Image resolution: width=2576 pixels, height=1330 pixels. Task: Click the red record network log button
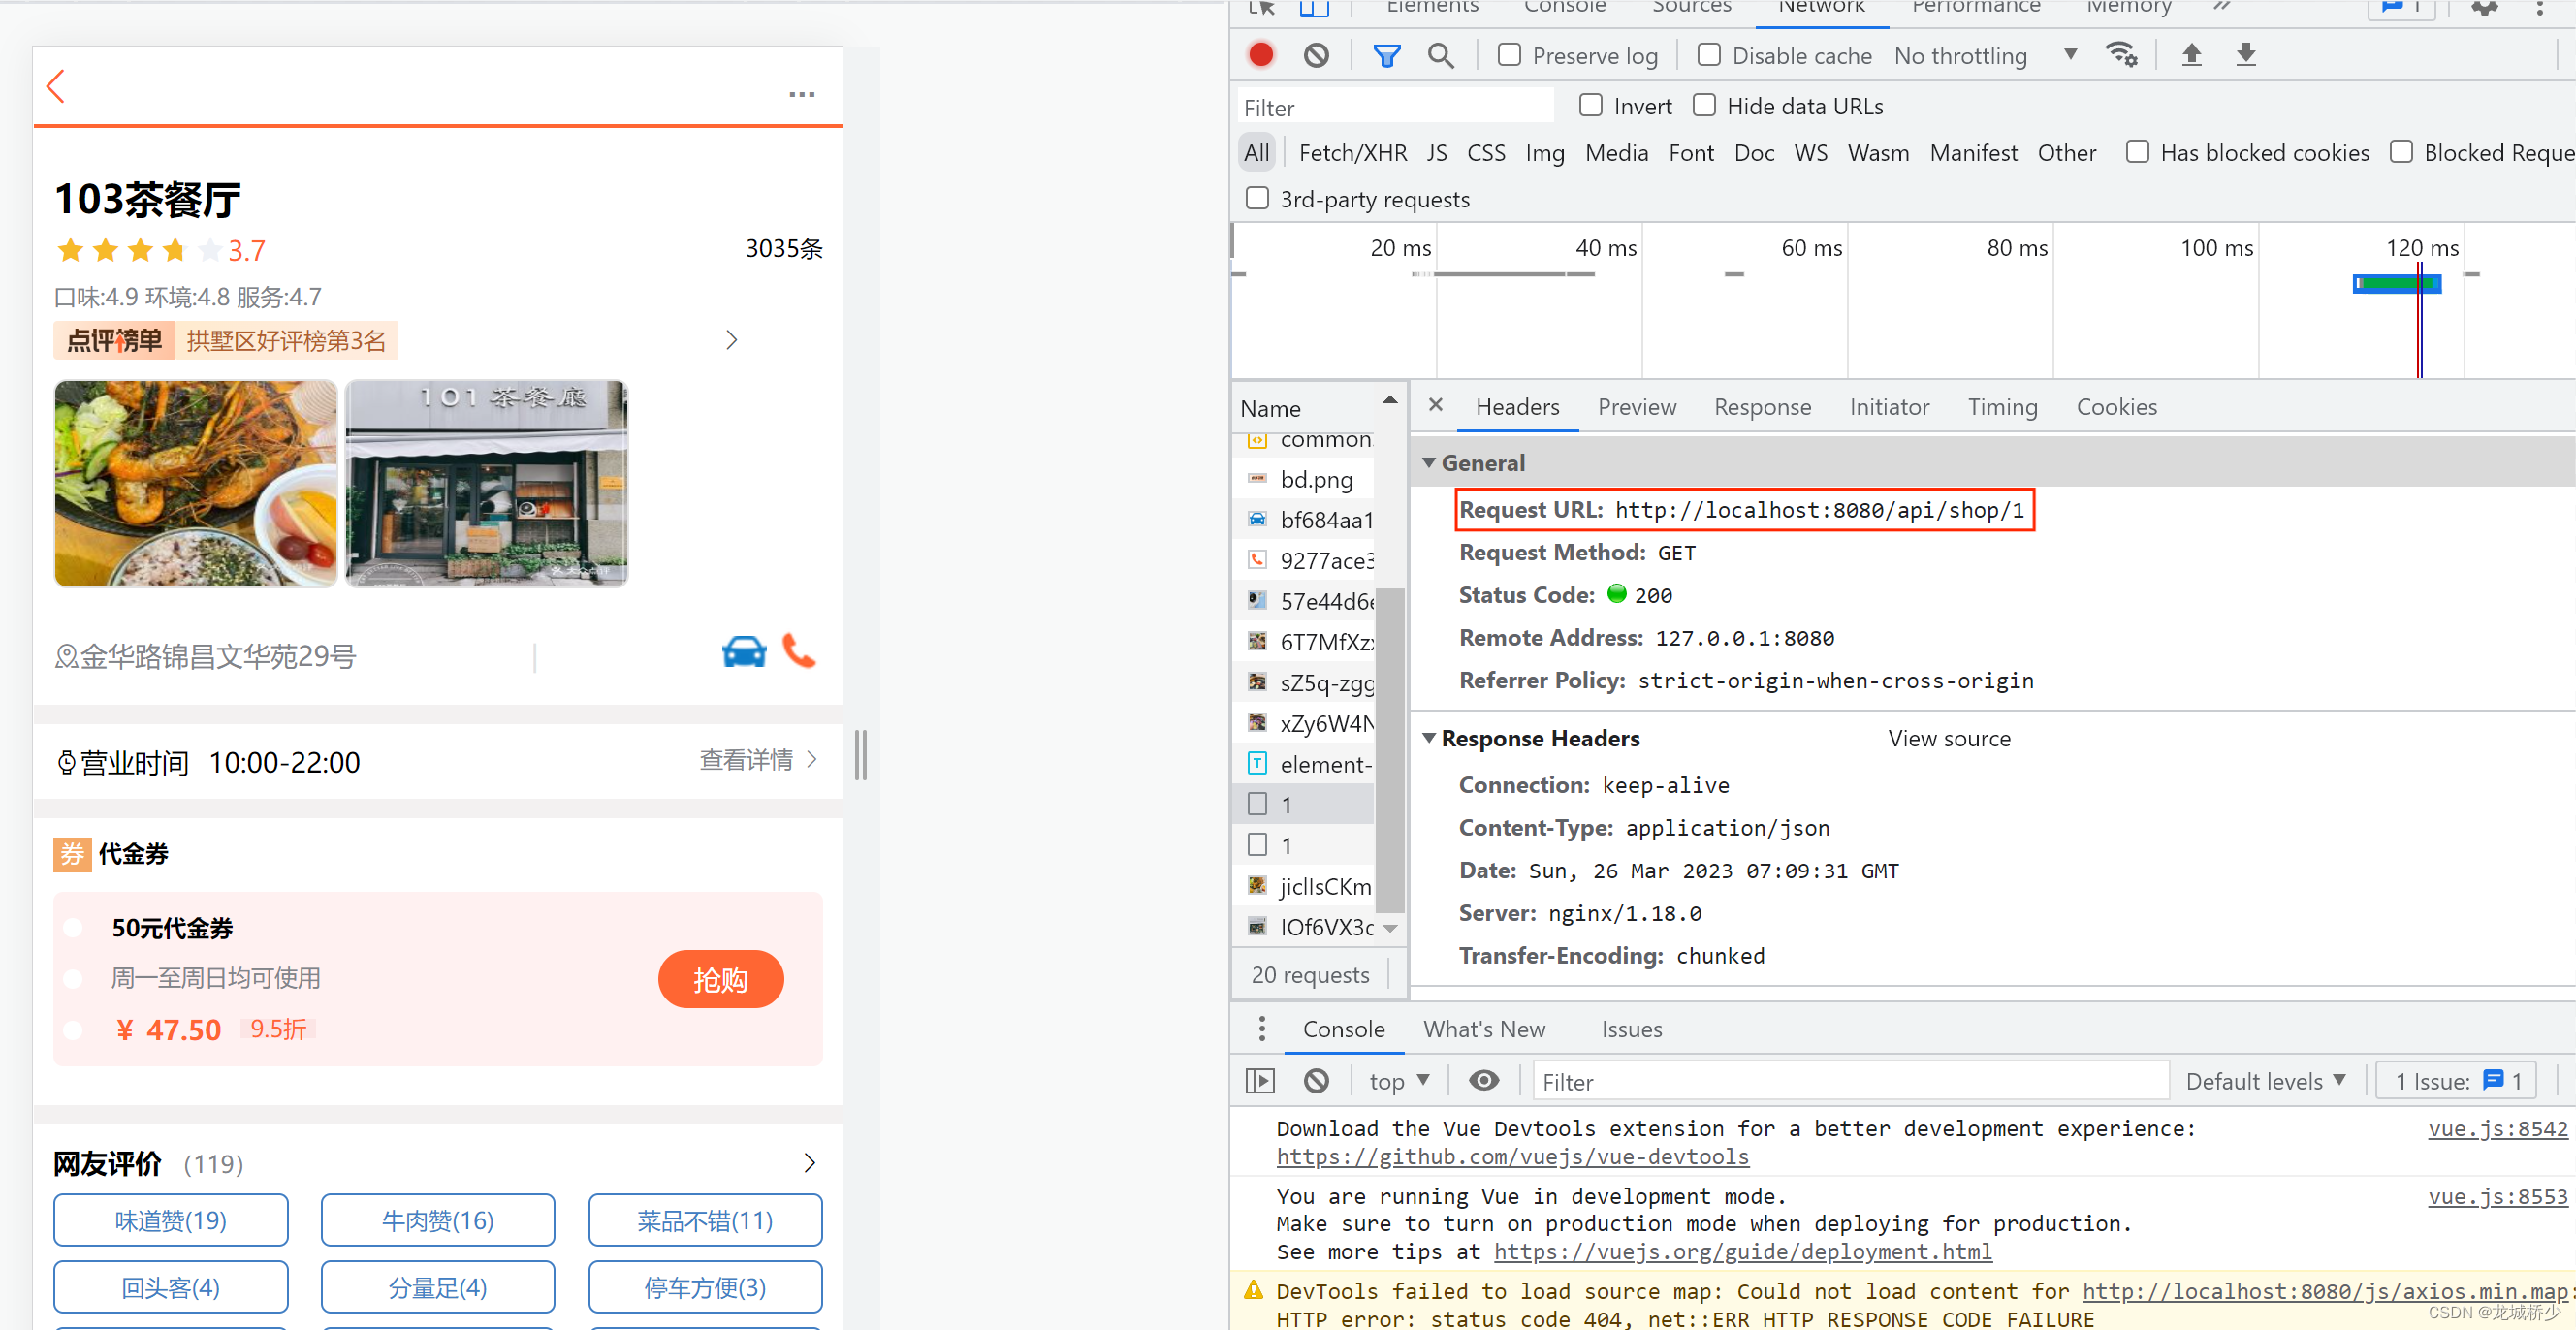click(x=1260, y=55)
